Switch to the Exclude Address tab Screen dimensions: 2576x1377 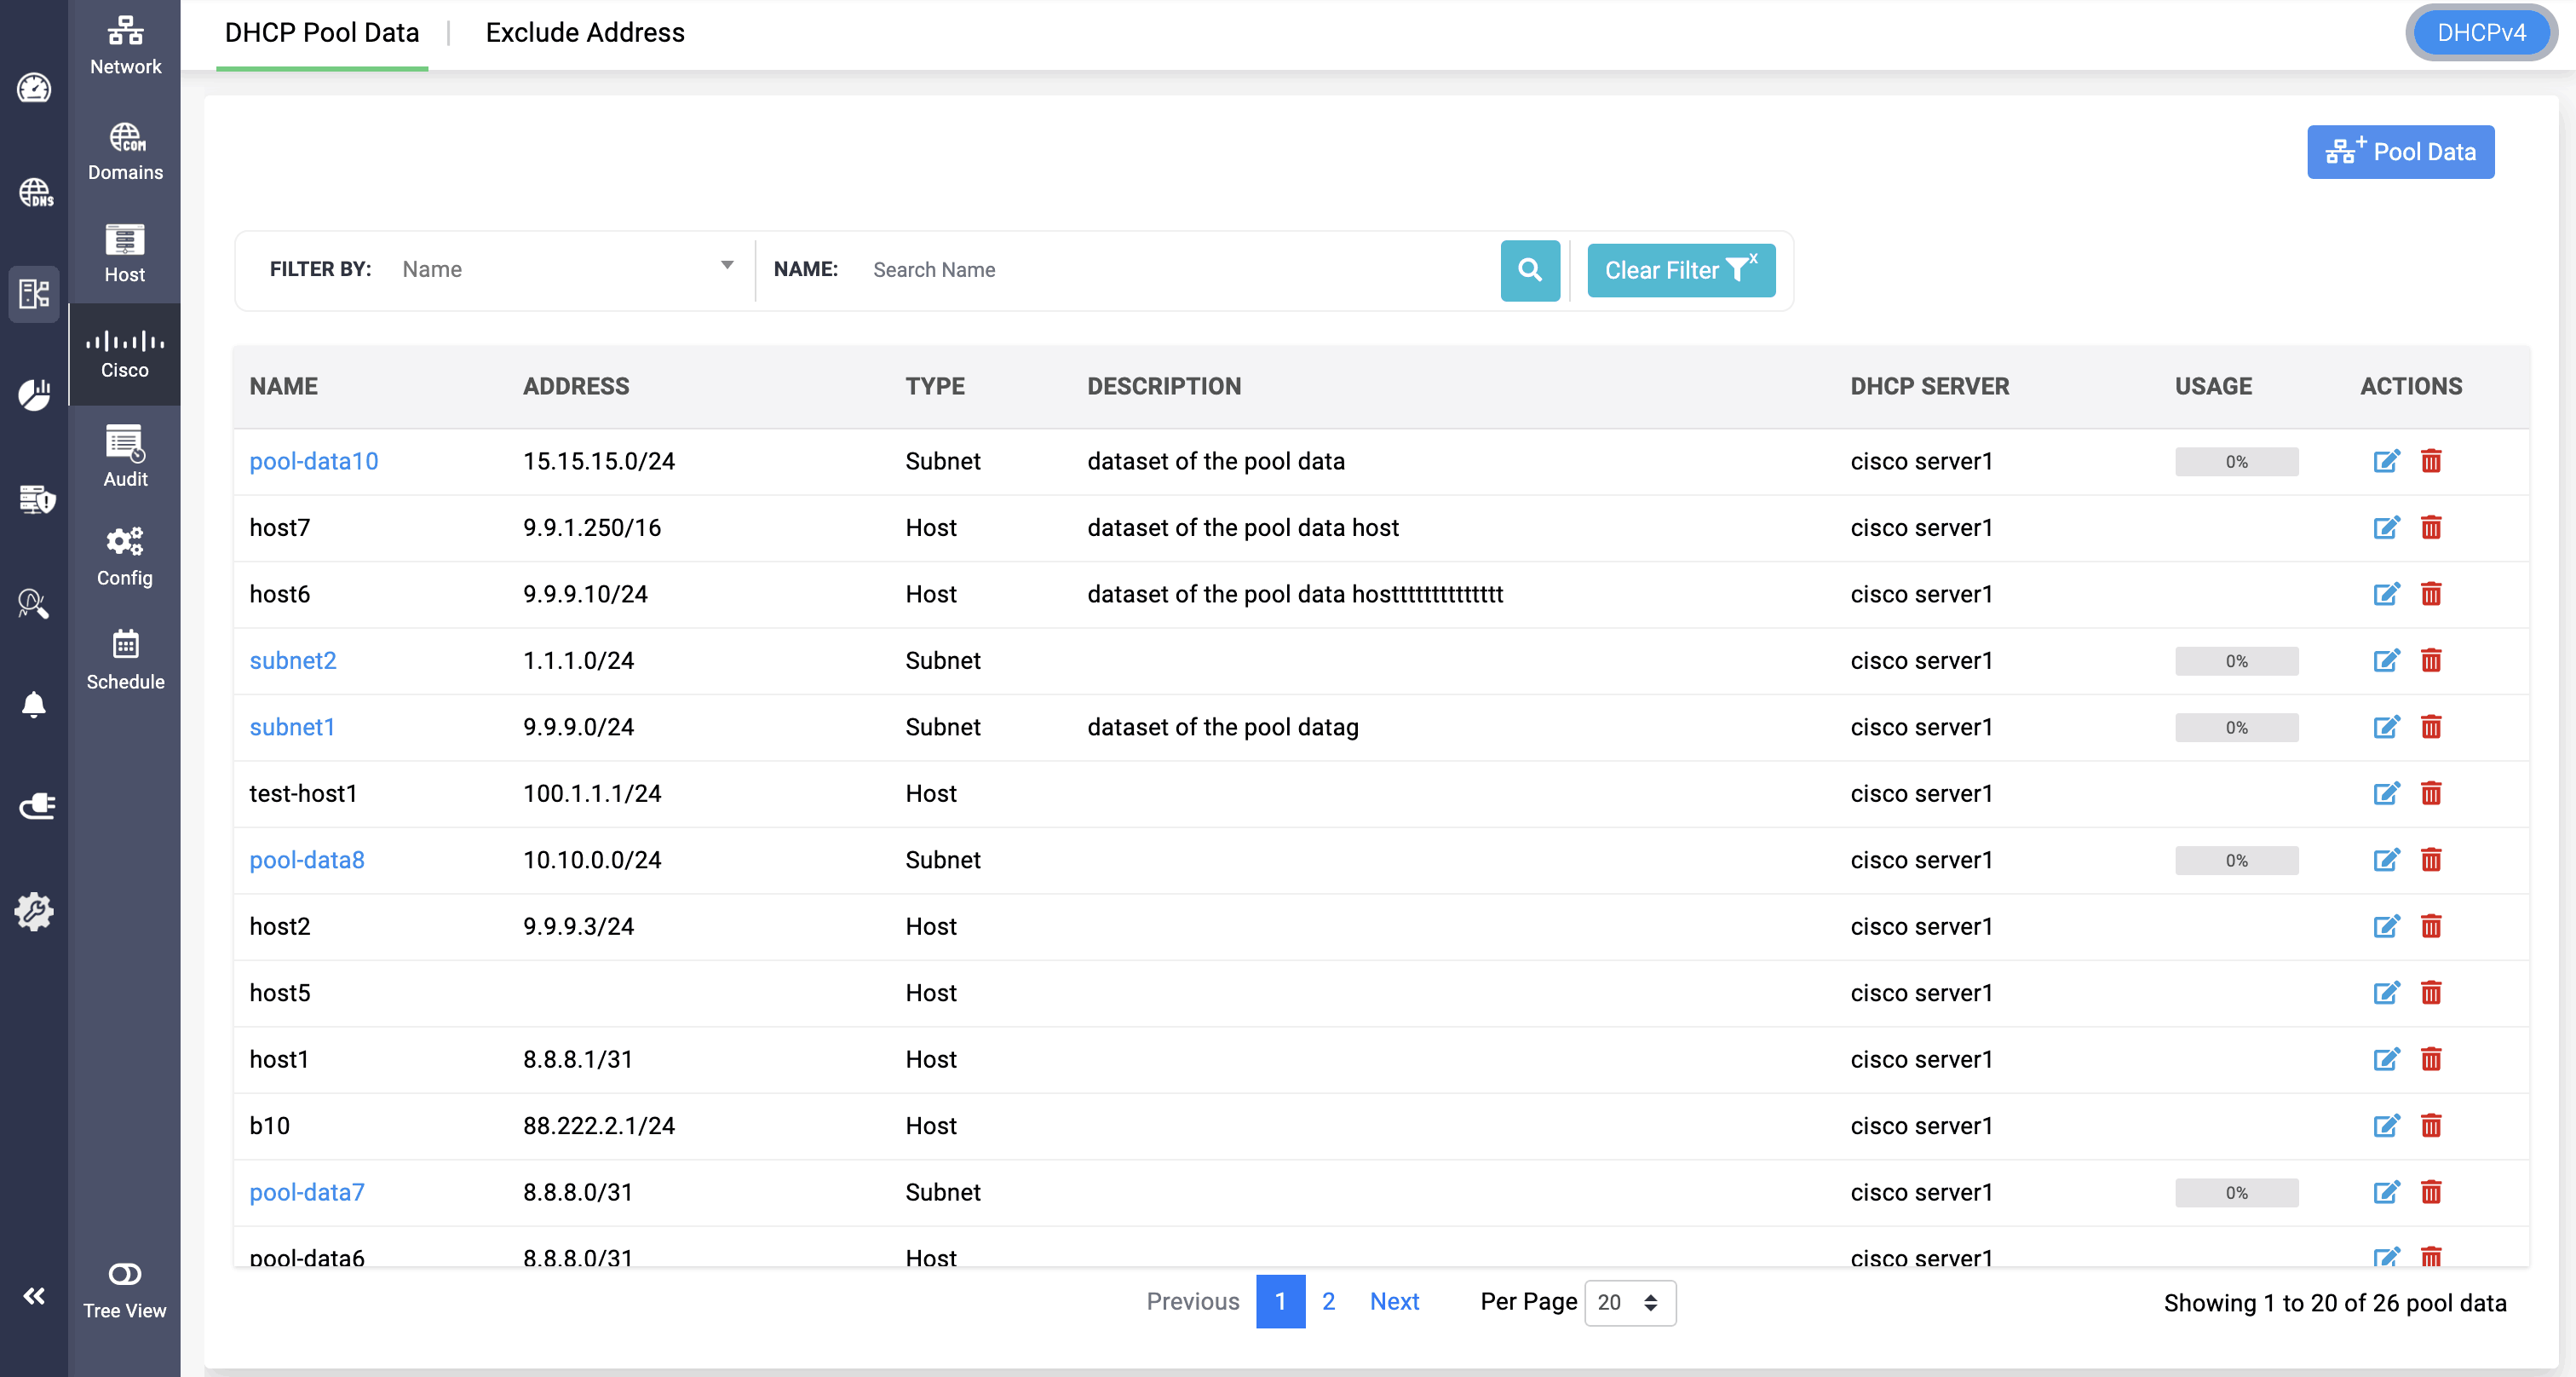pyautogui.click(x=585, y=32)
